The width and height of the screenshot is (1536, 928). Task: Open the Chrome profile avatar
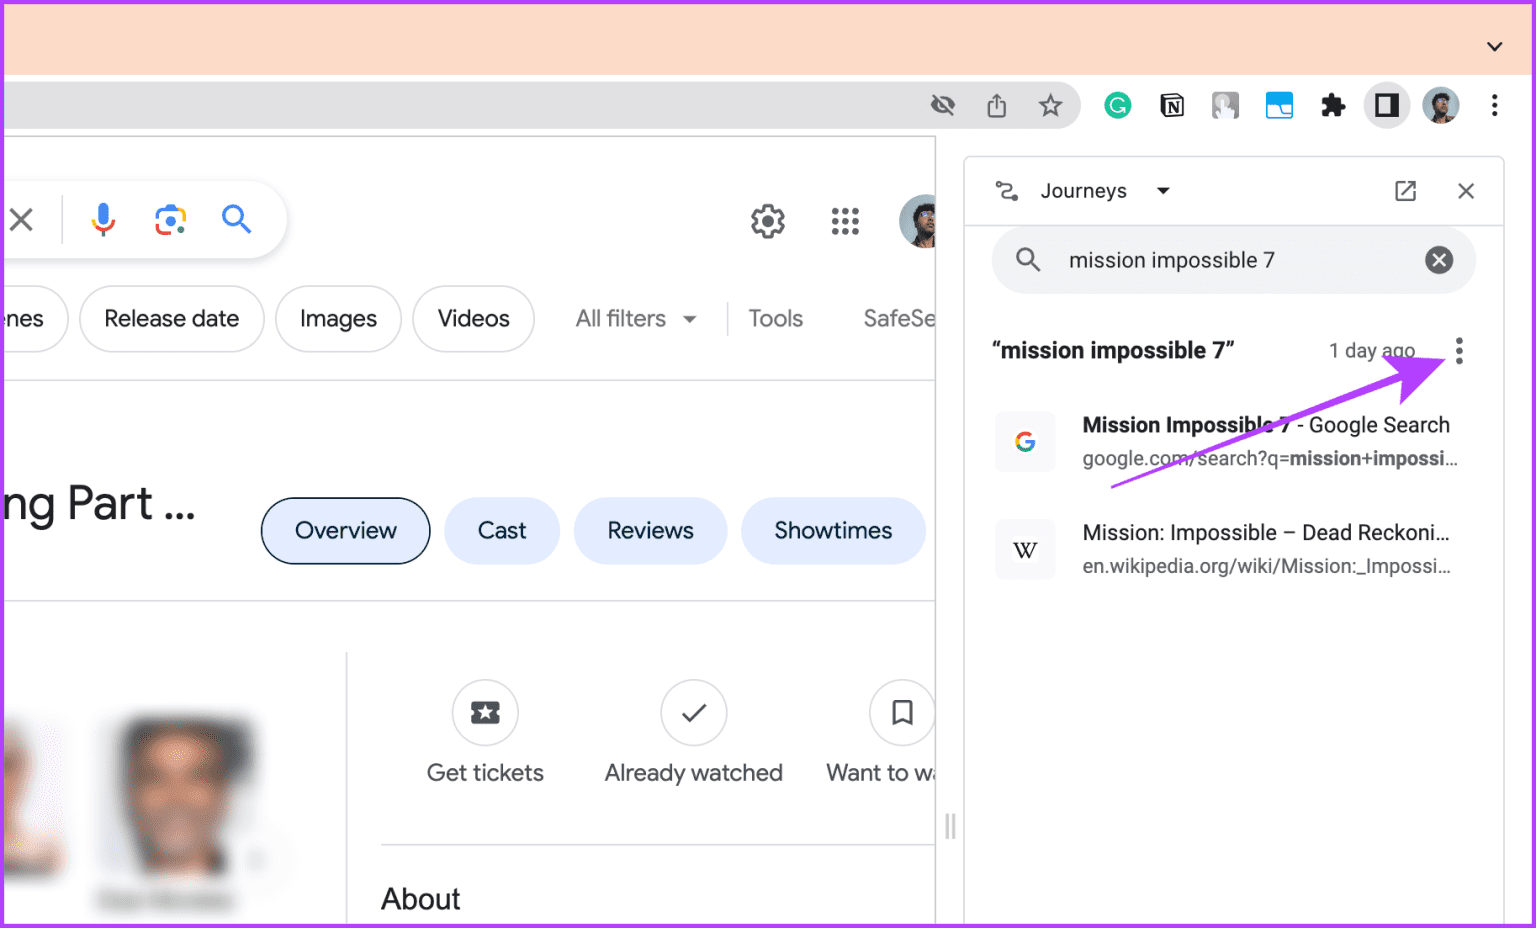pos(1441,105)
